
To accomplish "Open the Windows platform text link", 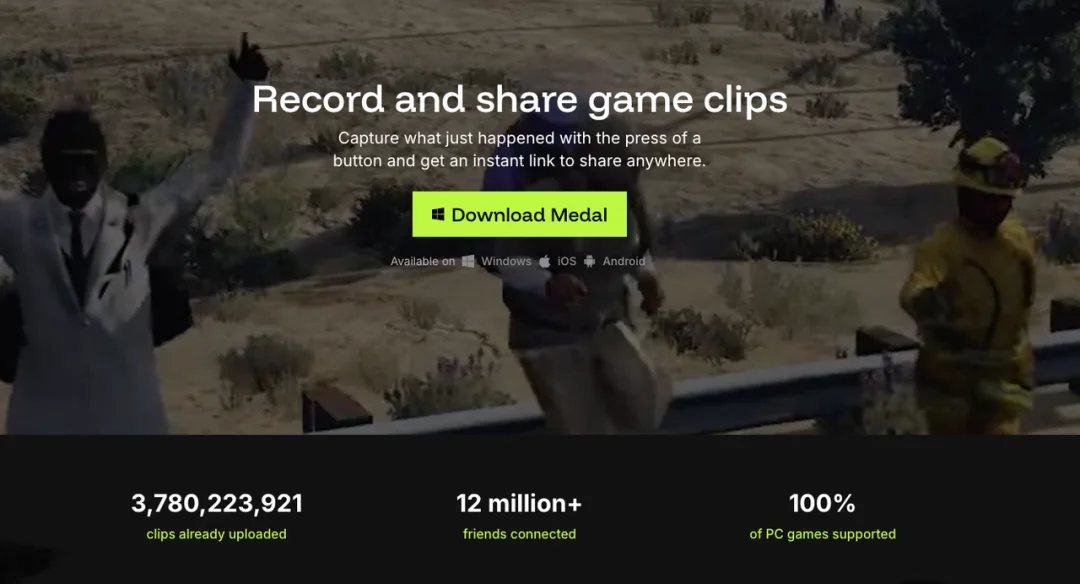I will [506, 261].
